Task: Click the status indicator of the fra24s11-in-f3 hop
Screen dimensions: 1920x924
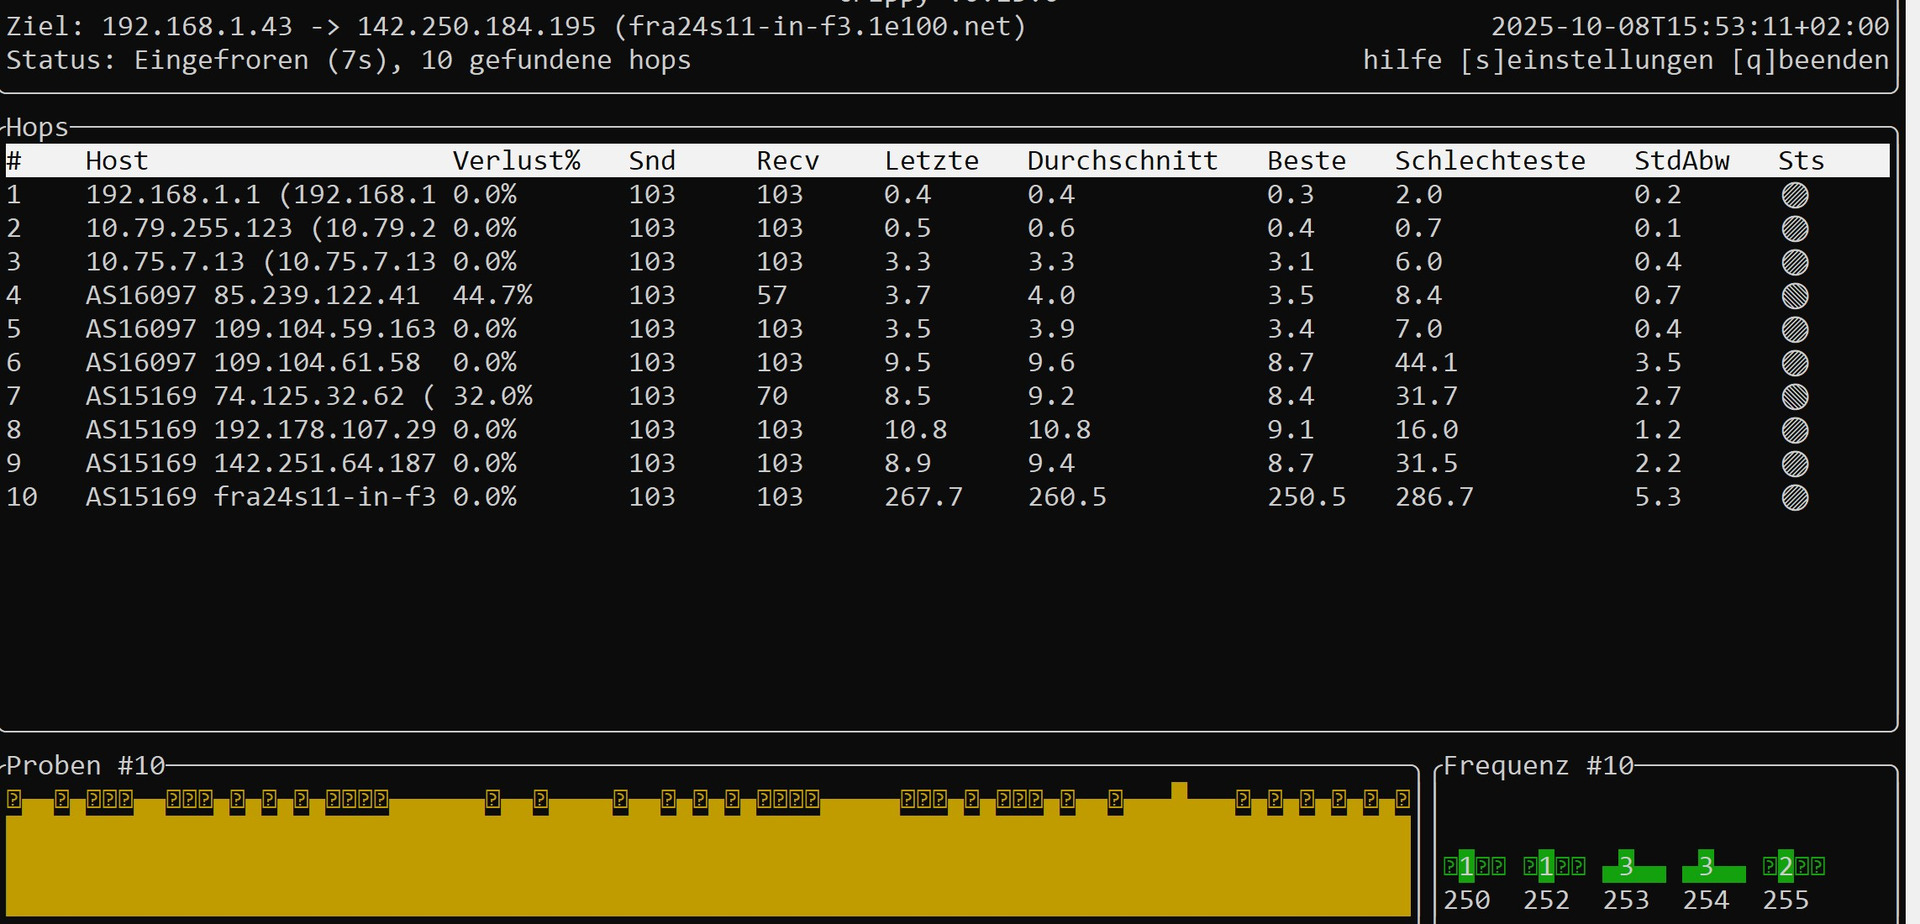Action: (1795, 497)
